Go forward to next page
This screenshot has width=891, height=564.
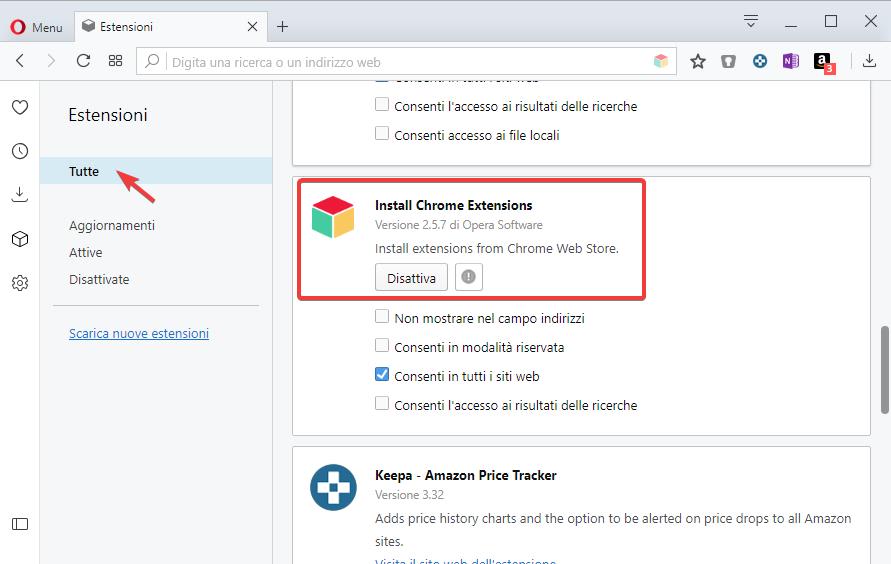(51, 61)
